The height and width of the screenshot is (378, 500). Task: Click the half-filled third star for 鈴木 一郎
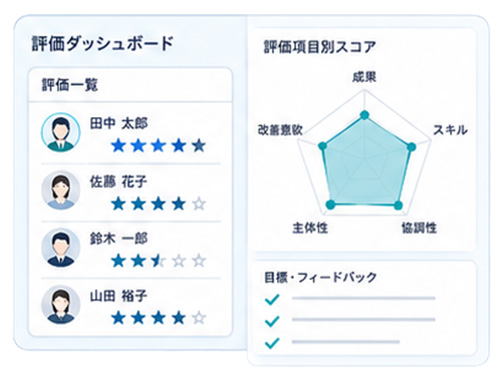coord(159,261)
